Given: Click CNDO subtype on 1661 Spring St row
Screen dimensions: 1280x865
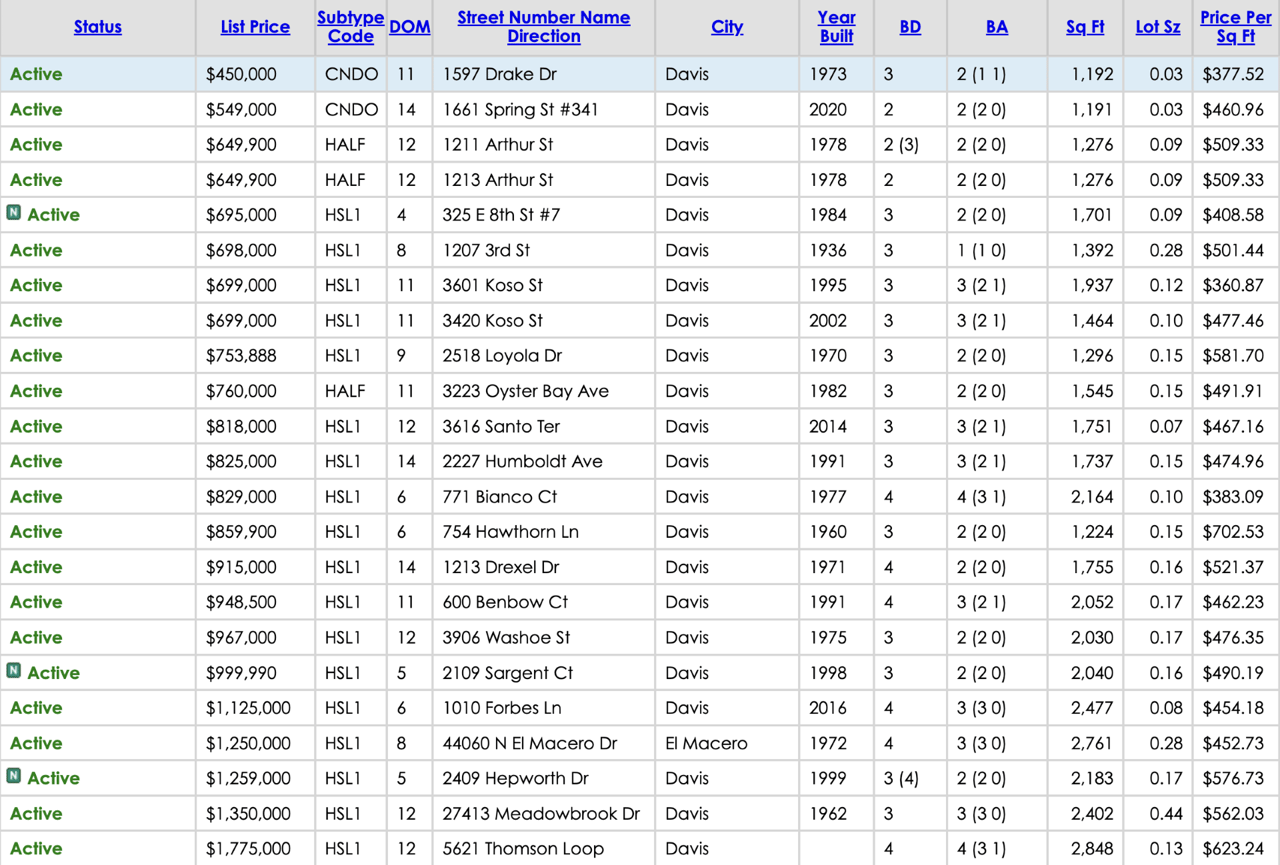Looking at the screenshot, I should point(352,110).
